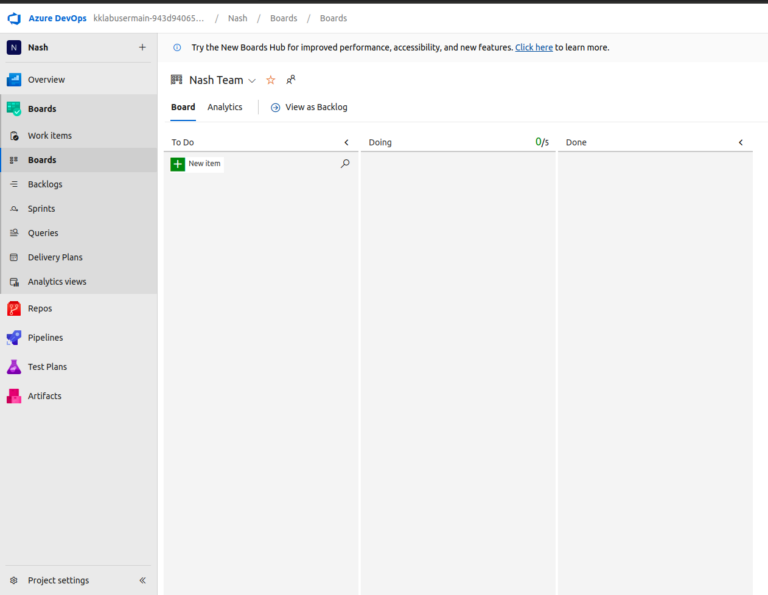Open Test Plans in the sidebar
768x595 pixels.
tap(48, 367)
